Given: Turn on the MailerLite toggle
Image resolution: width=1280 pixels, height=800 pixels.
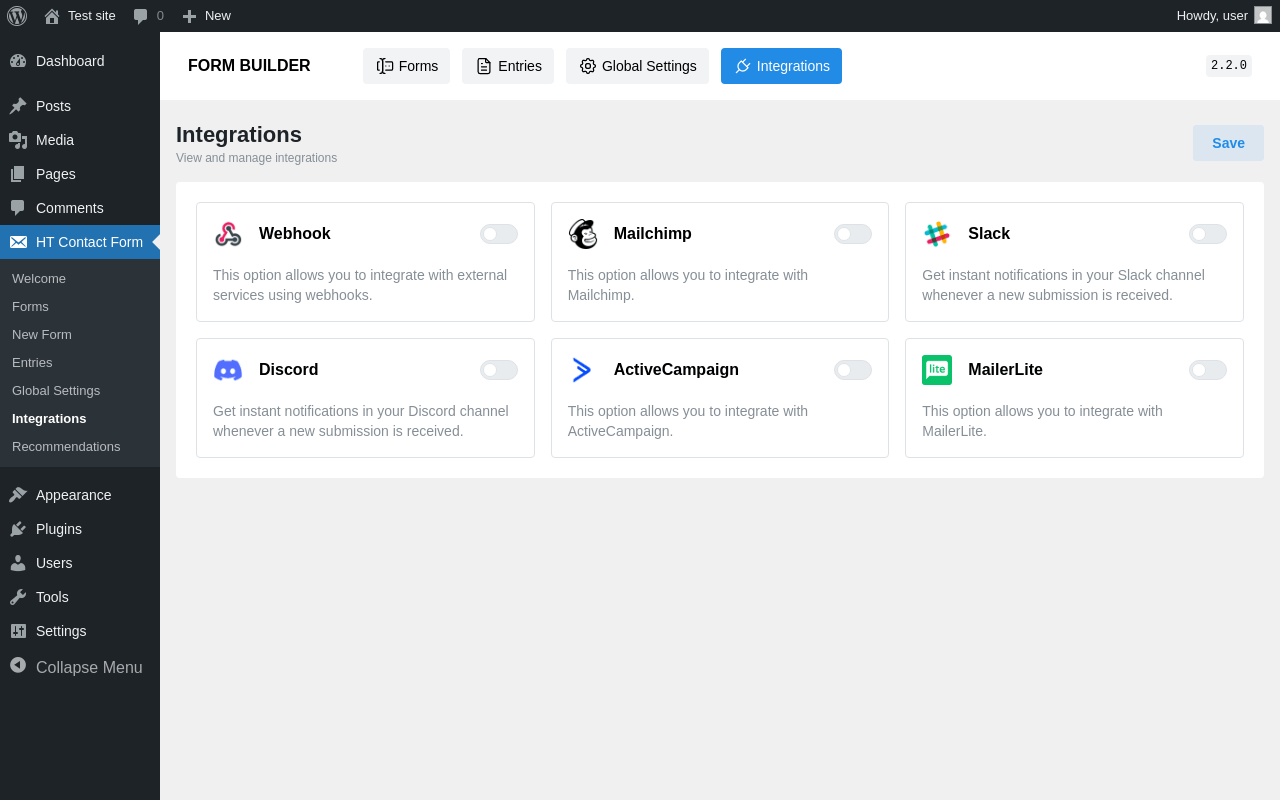Looking at the screenshot, I should tap(1208, 370).
